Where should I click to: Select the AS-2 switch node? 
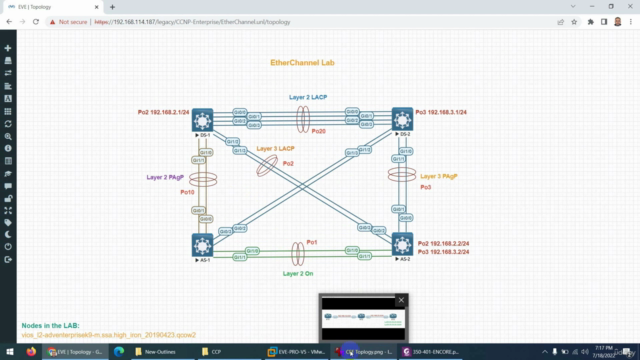pyautogui.click(x=402, y=244)
